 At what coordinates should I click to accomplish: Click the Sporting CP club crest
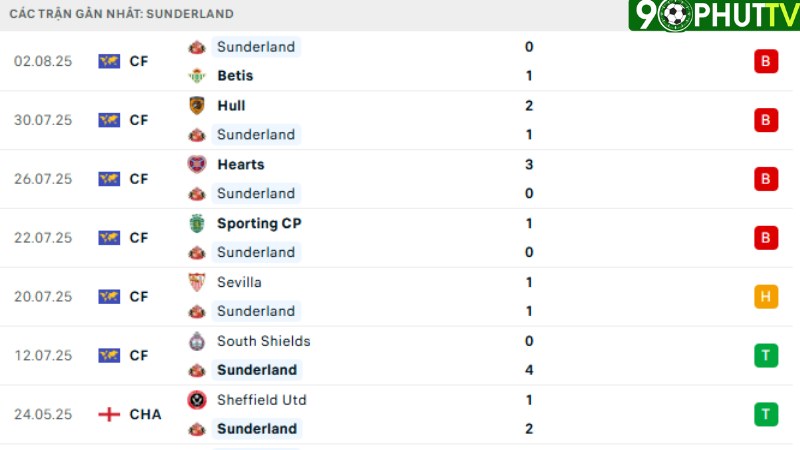pos(197,223)
